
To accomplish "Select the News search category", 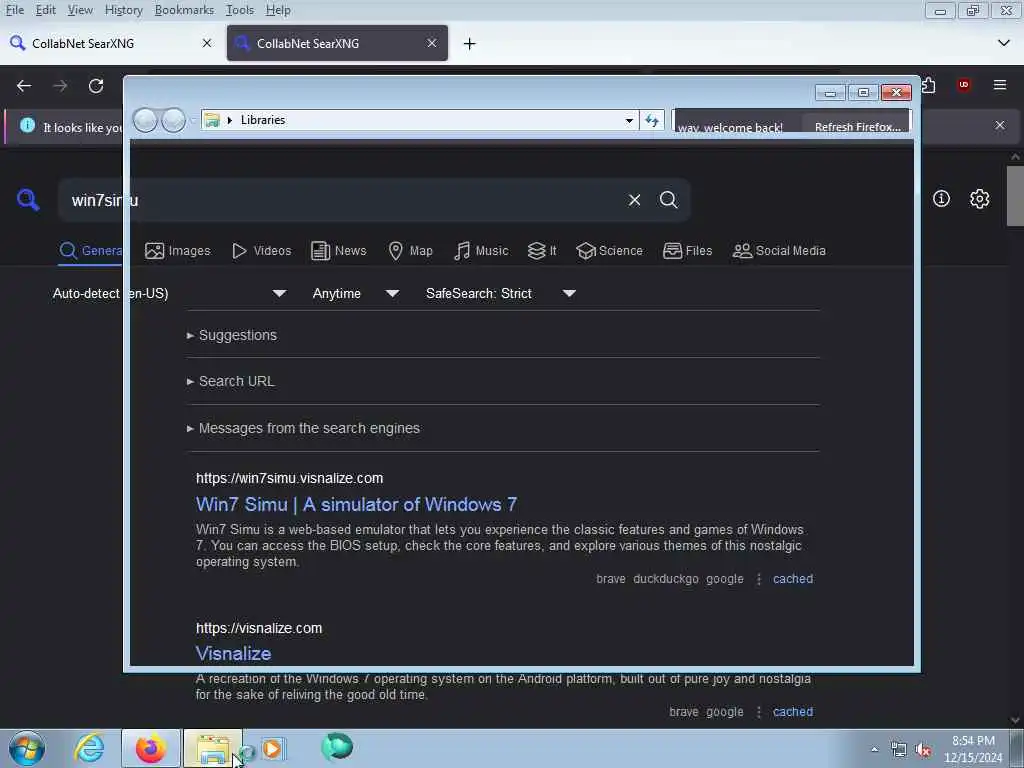I will coord(338,251).
